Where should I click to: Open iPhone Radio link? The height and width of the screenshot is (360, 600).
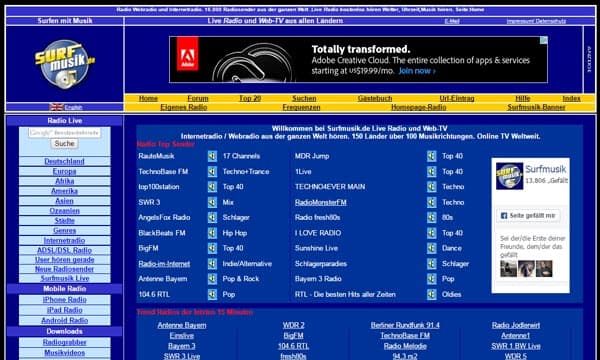64,300
